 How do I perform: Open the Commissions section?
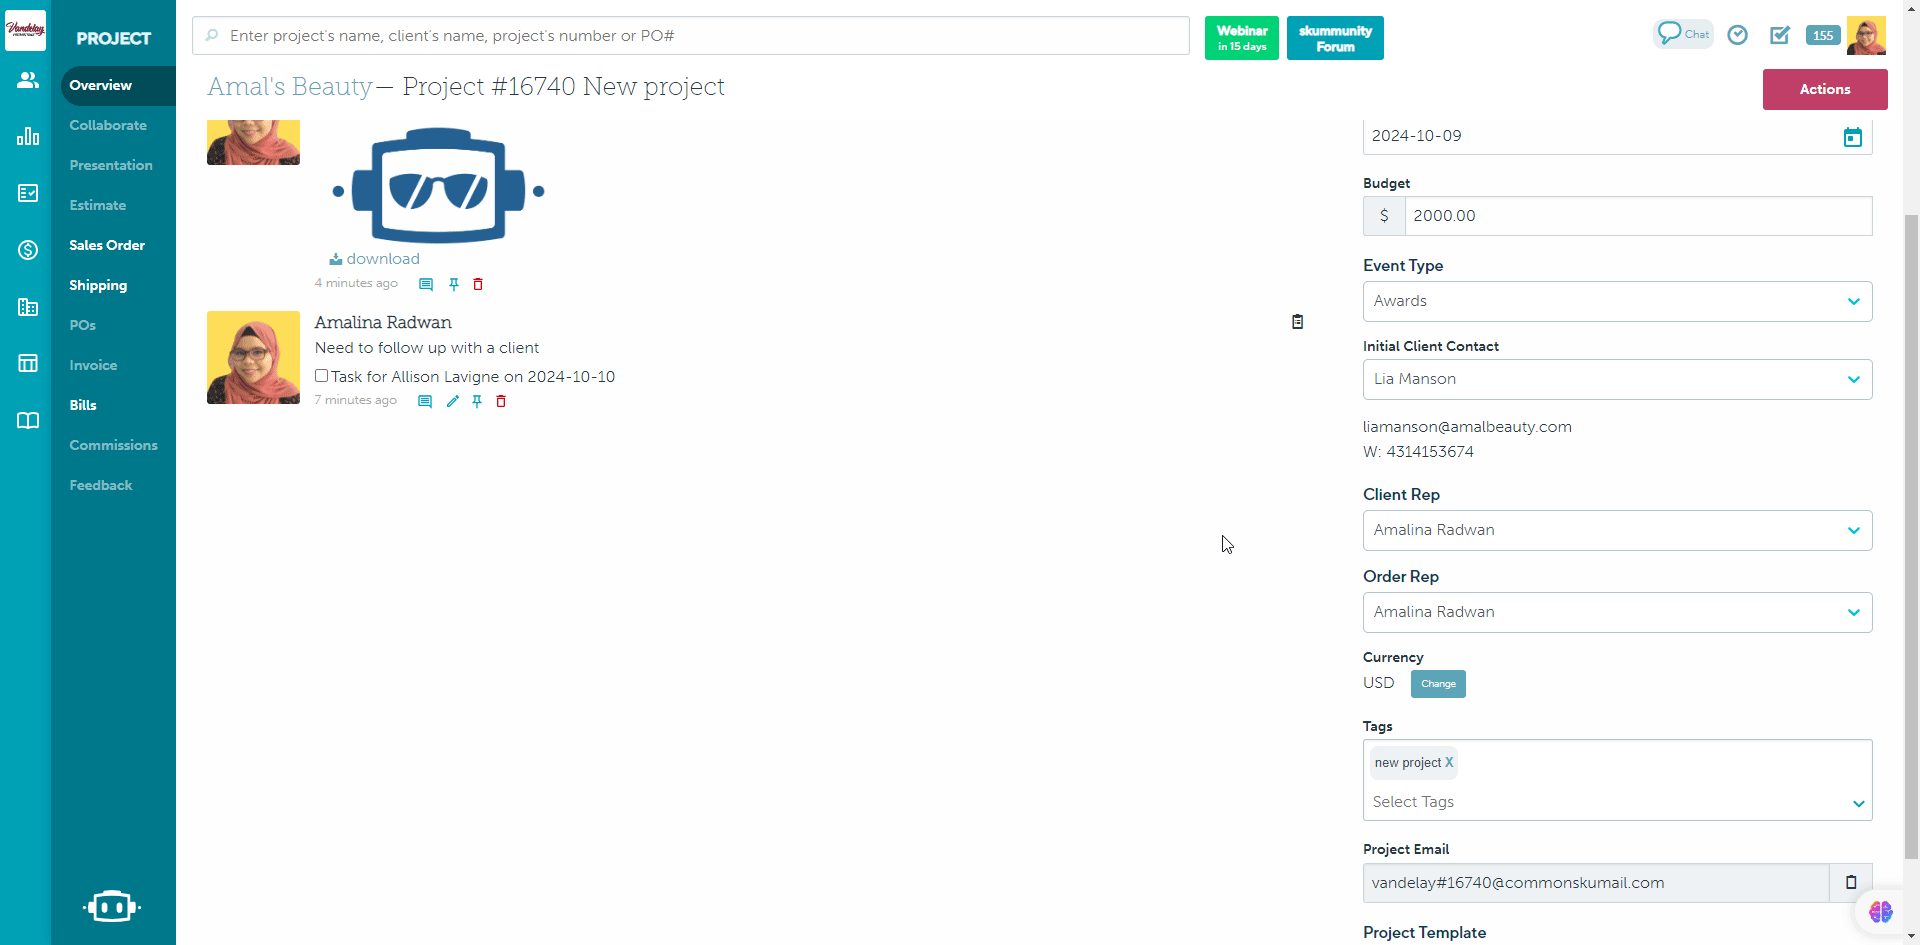point(113,445)
